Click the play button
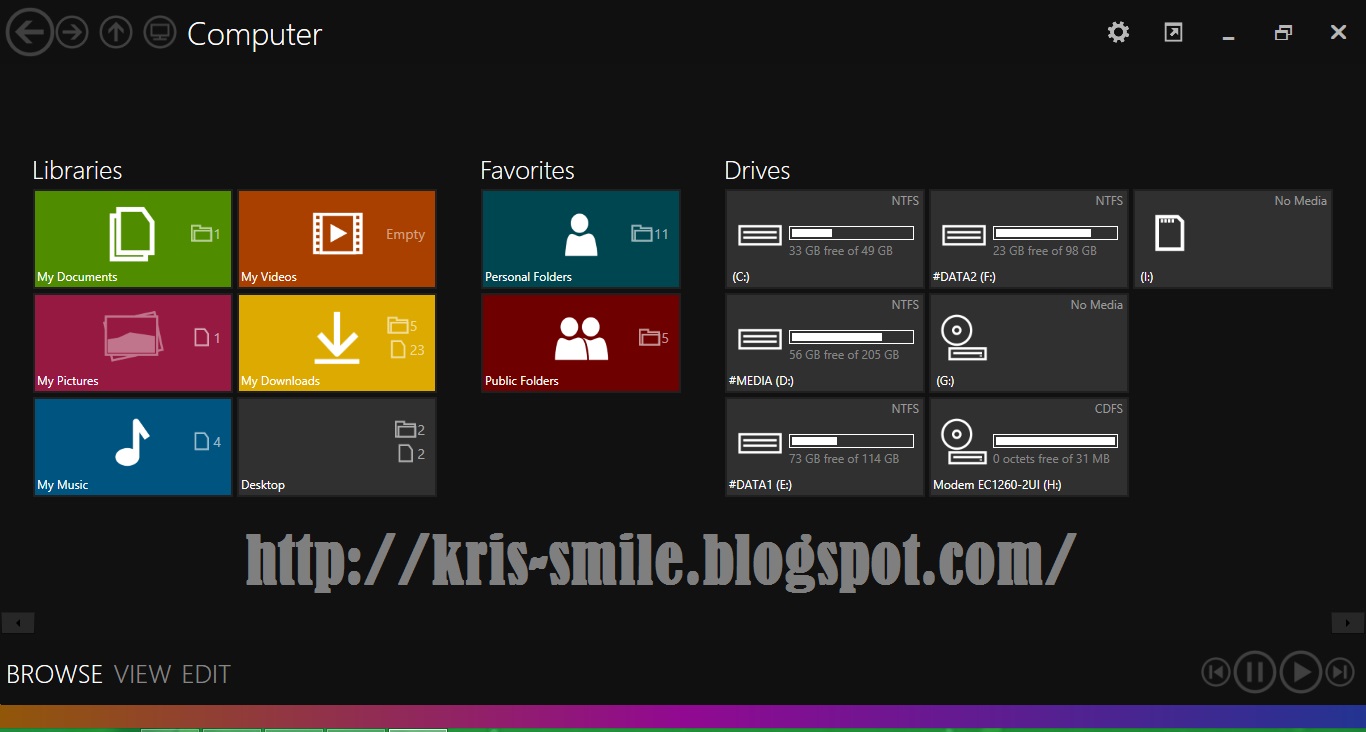The image size is (1366, 732). tap(1301, 672)
